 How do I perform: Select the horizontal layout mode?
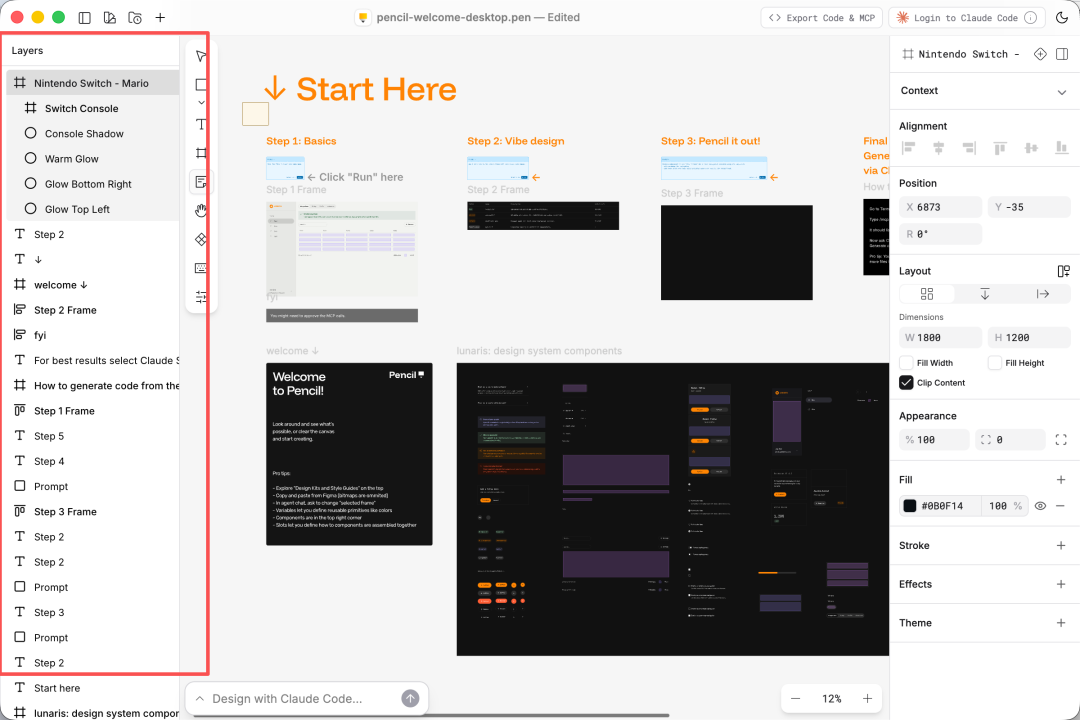click(x=1043, y=294)
